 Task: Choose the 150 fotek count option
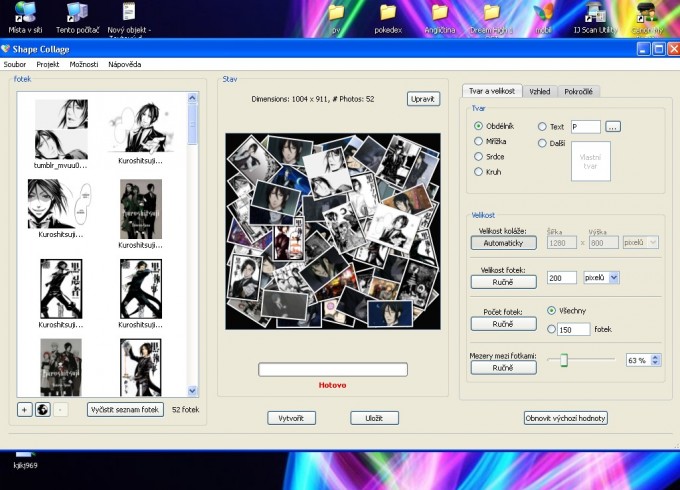(x=551, y=329)
